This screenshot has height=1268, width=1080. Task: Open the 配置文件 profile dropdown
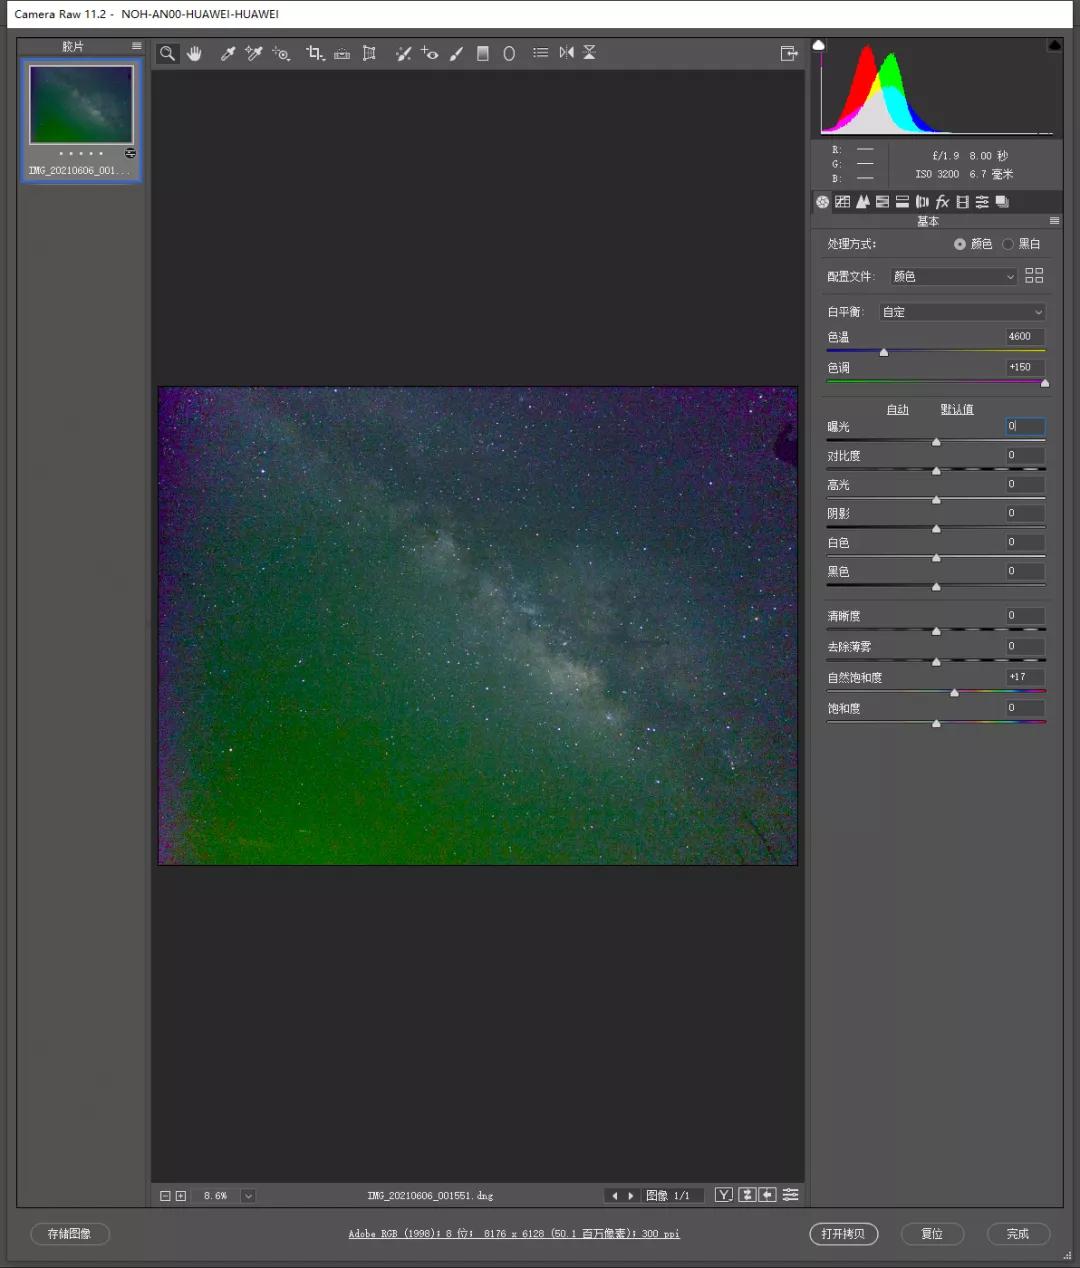coord(954,277)
